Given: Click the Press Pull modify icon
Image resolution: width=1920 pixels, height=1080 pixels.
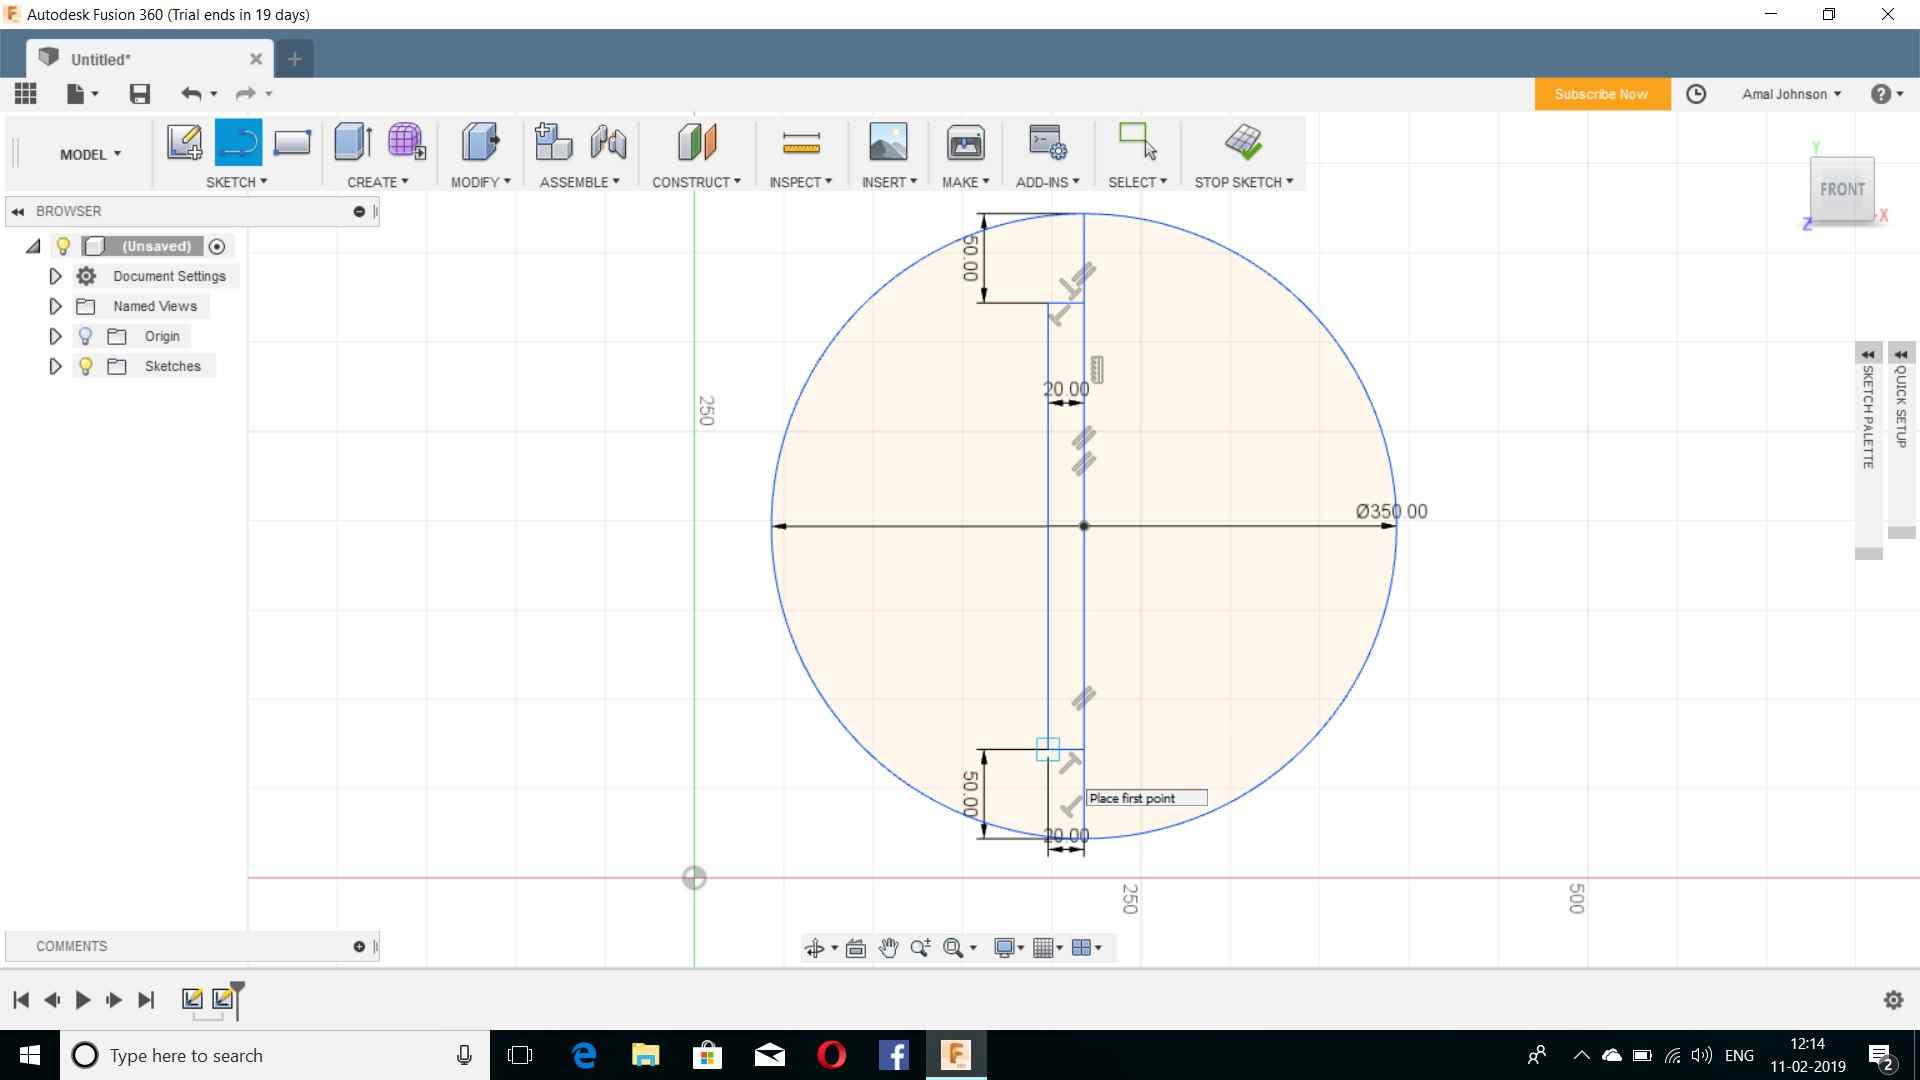Looking at the screenshot, I should click(480, 142).
